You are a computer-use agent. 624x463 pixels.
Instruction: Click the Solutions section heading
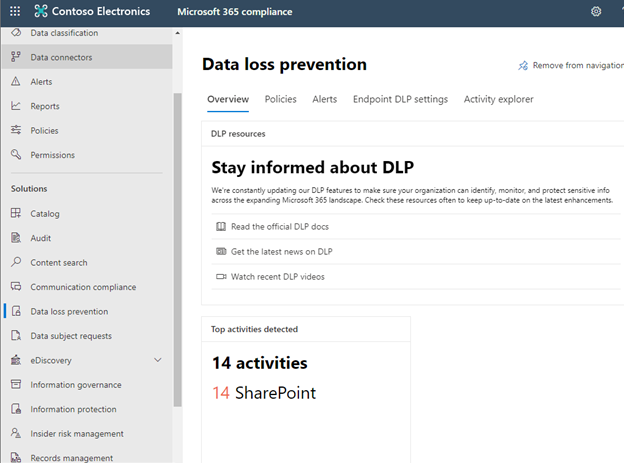click(x=29, y=189)
